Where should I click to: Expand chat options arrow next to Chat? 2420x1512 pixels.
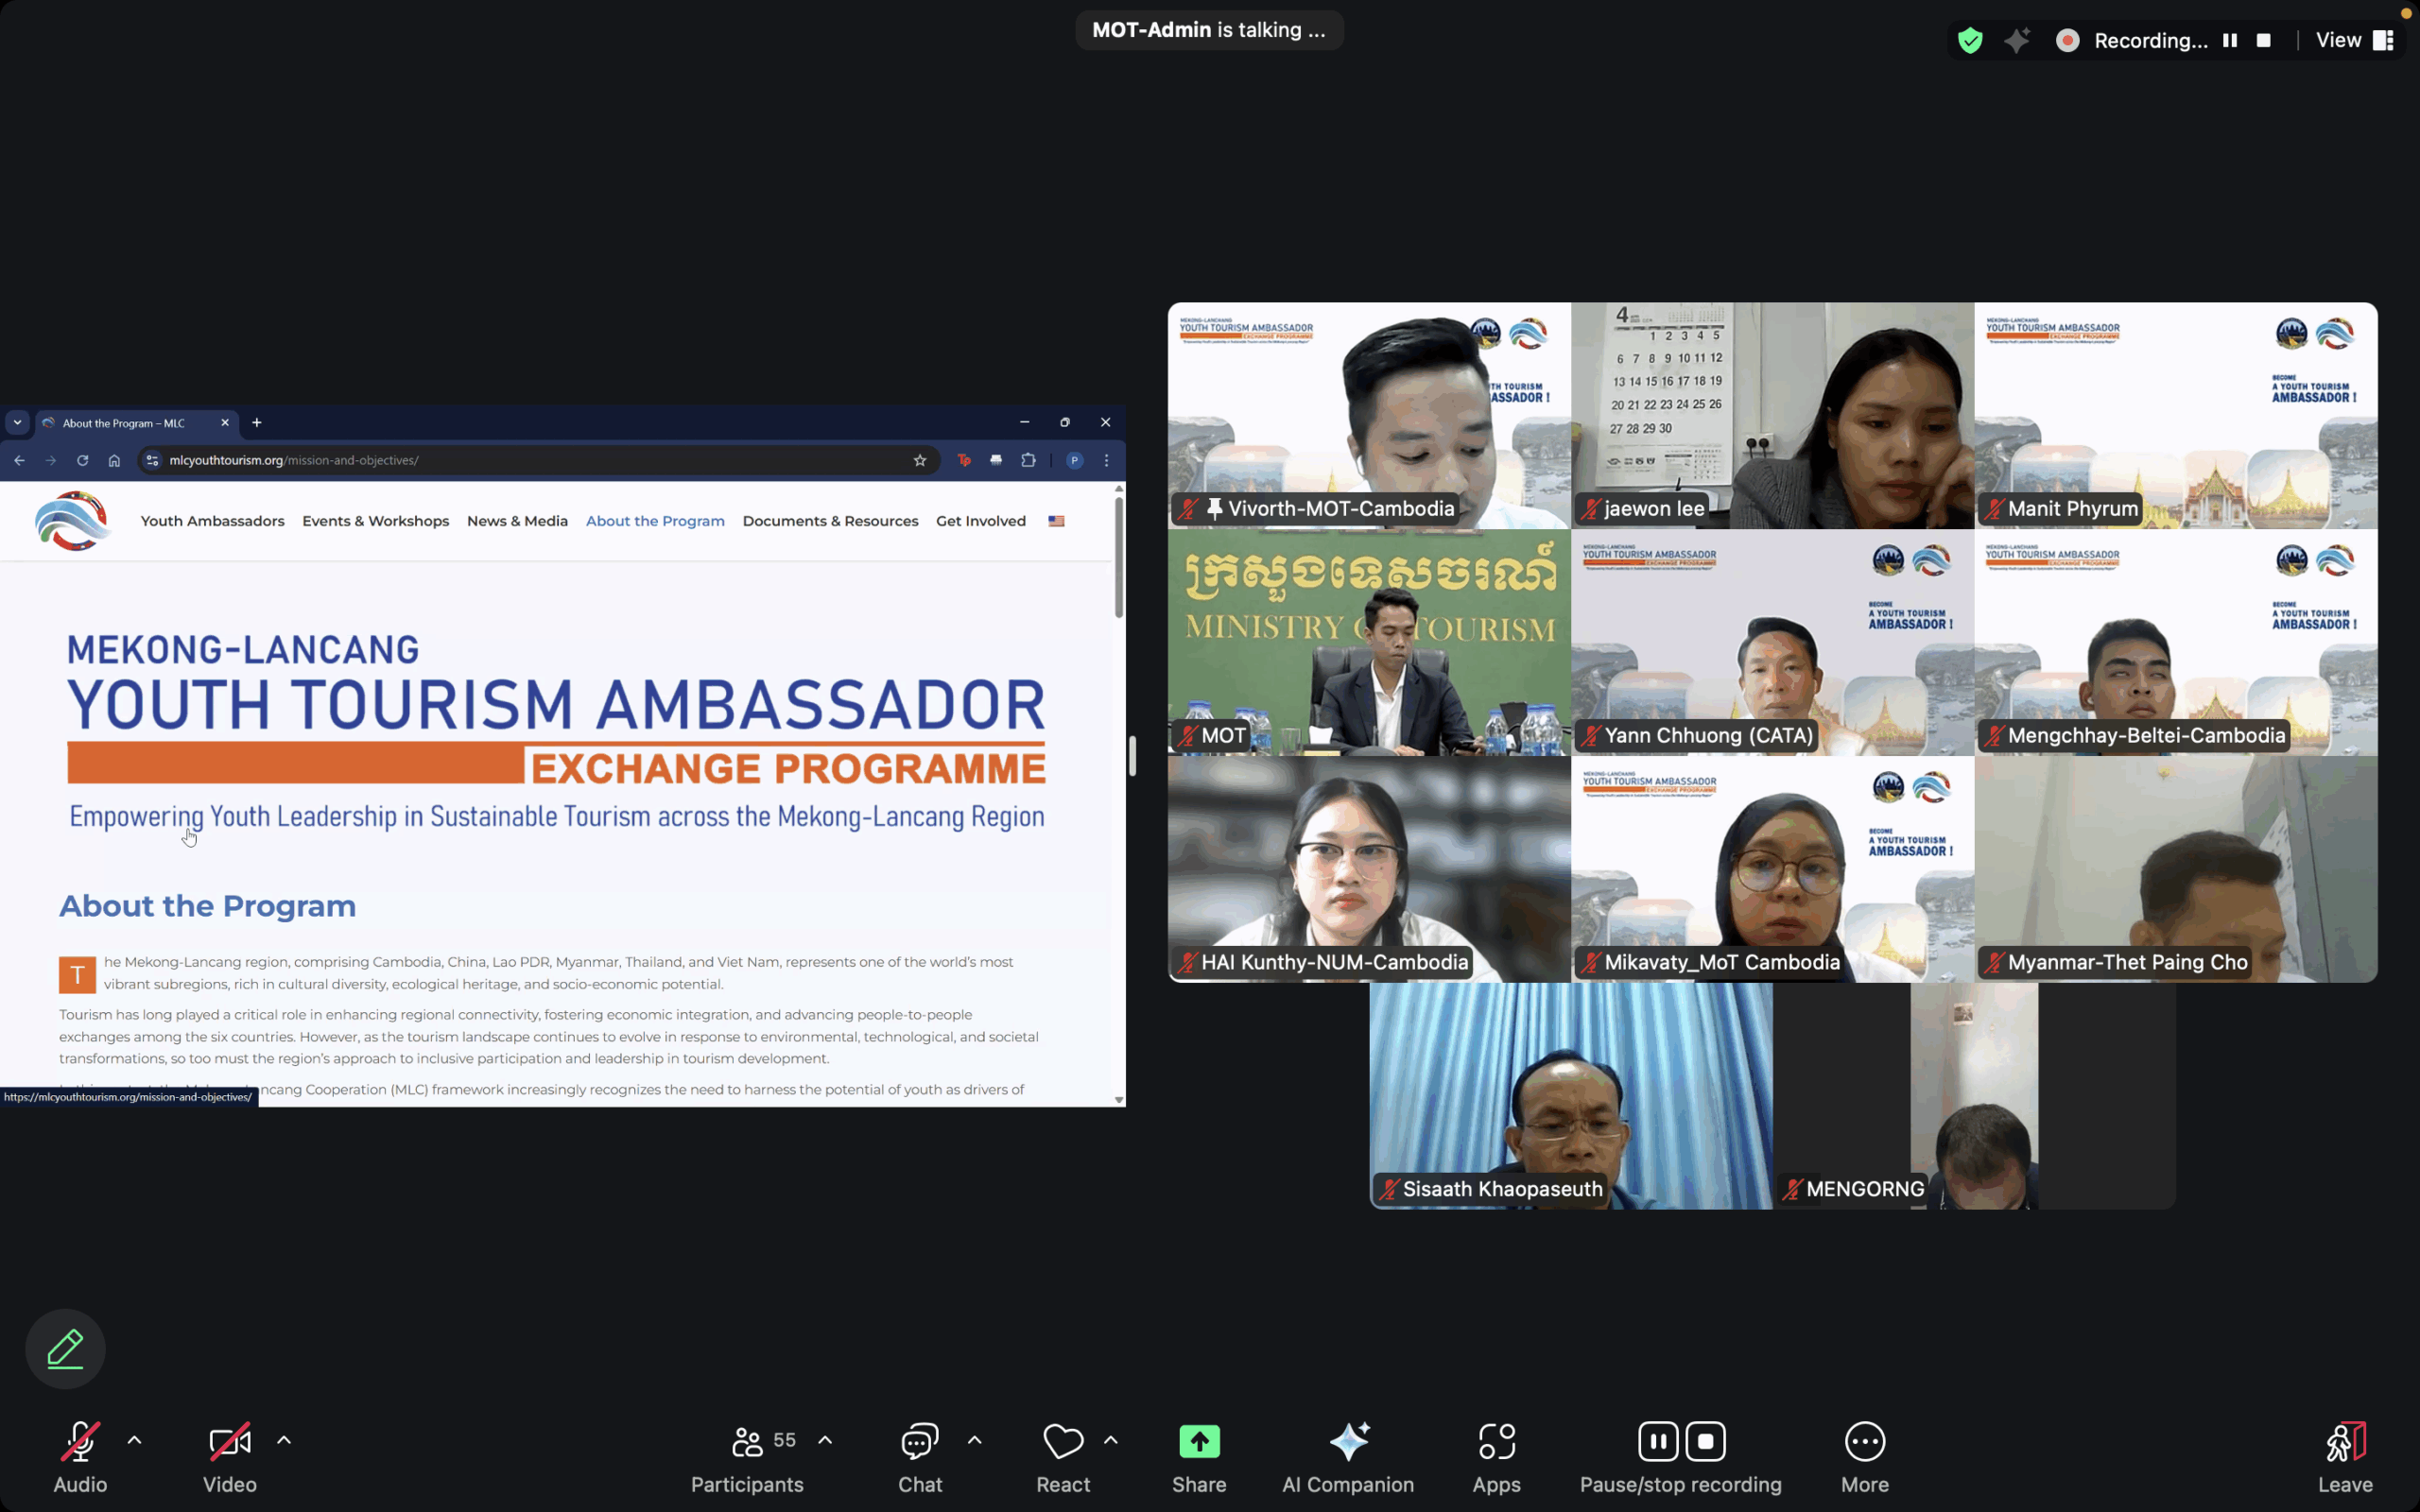pyautogui.click(x=974, y=1440)
